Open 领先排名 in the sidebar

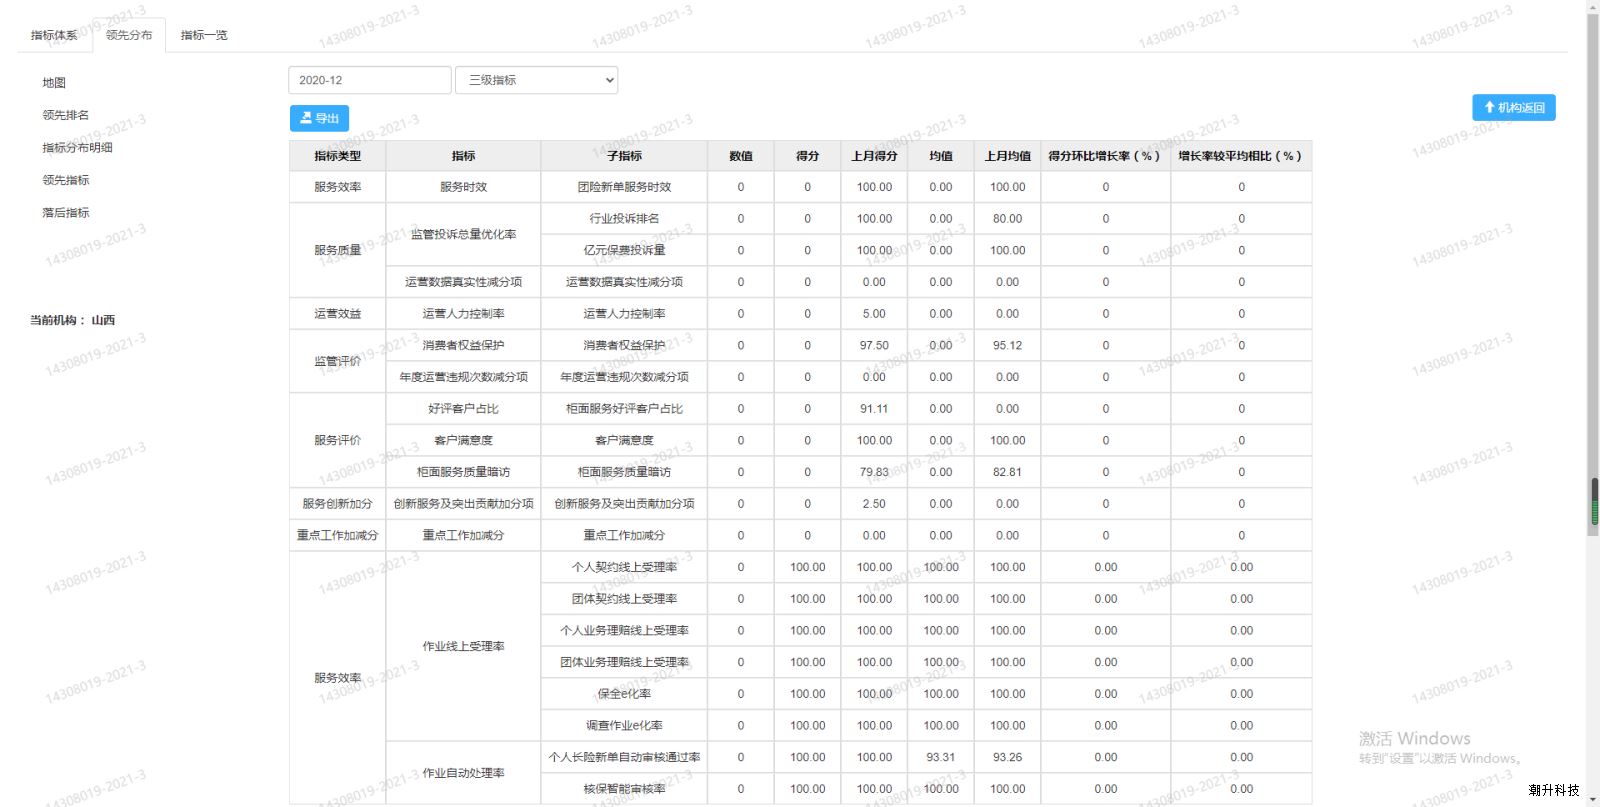click(66, 115)
